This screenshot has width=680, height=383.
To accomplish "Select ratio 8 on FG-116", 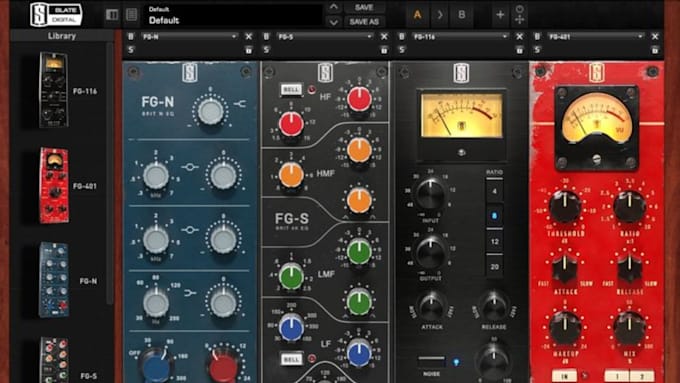I will coord(494,216).
